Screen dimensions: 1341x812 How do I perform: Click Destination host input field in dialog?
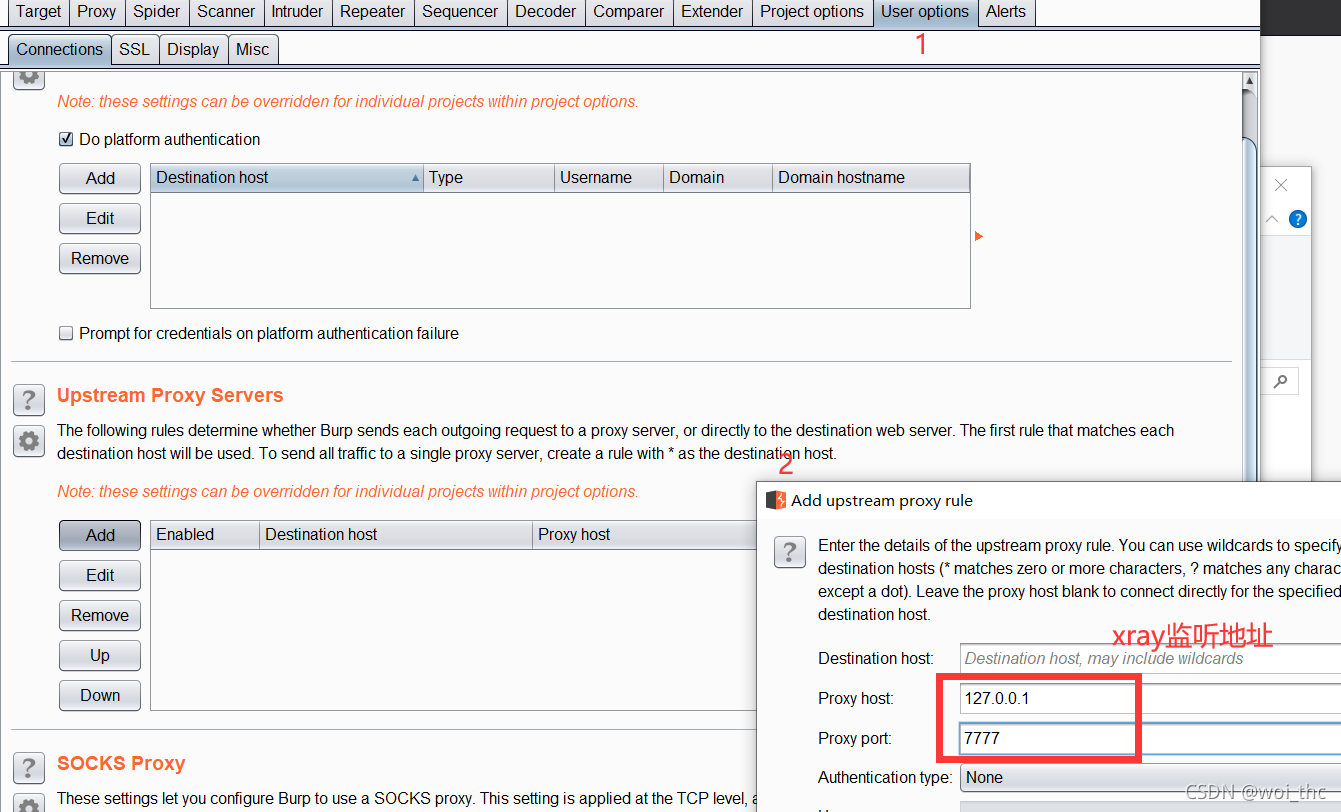pyautogui.click(x=1150, y=658)
